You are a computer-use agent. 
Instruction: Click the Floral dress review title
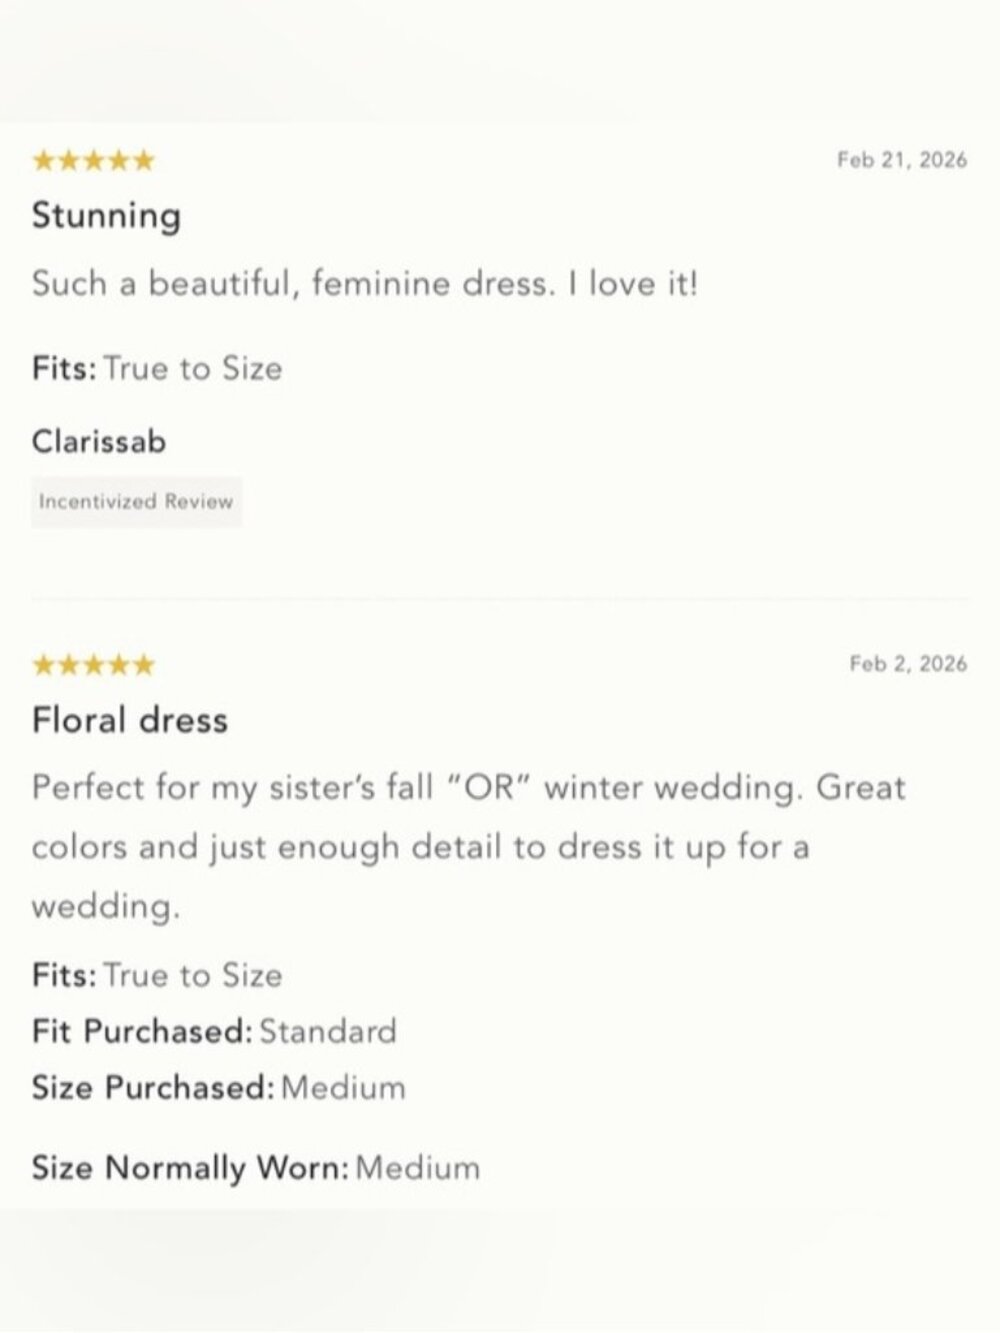tap(129, 720)
